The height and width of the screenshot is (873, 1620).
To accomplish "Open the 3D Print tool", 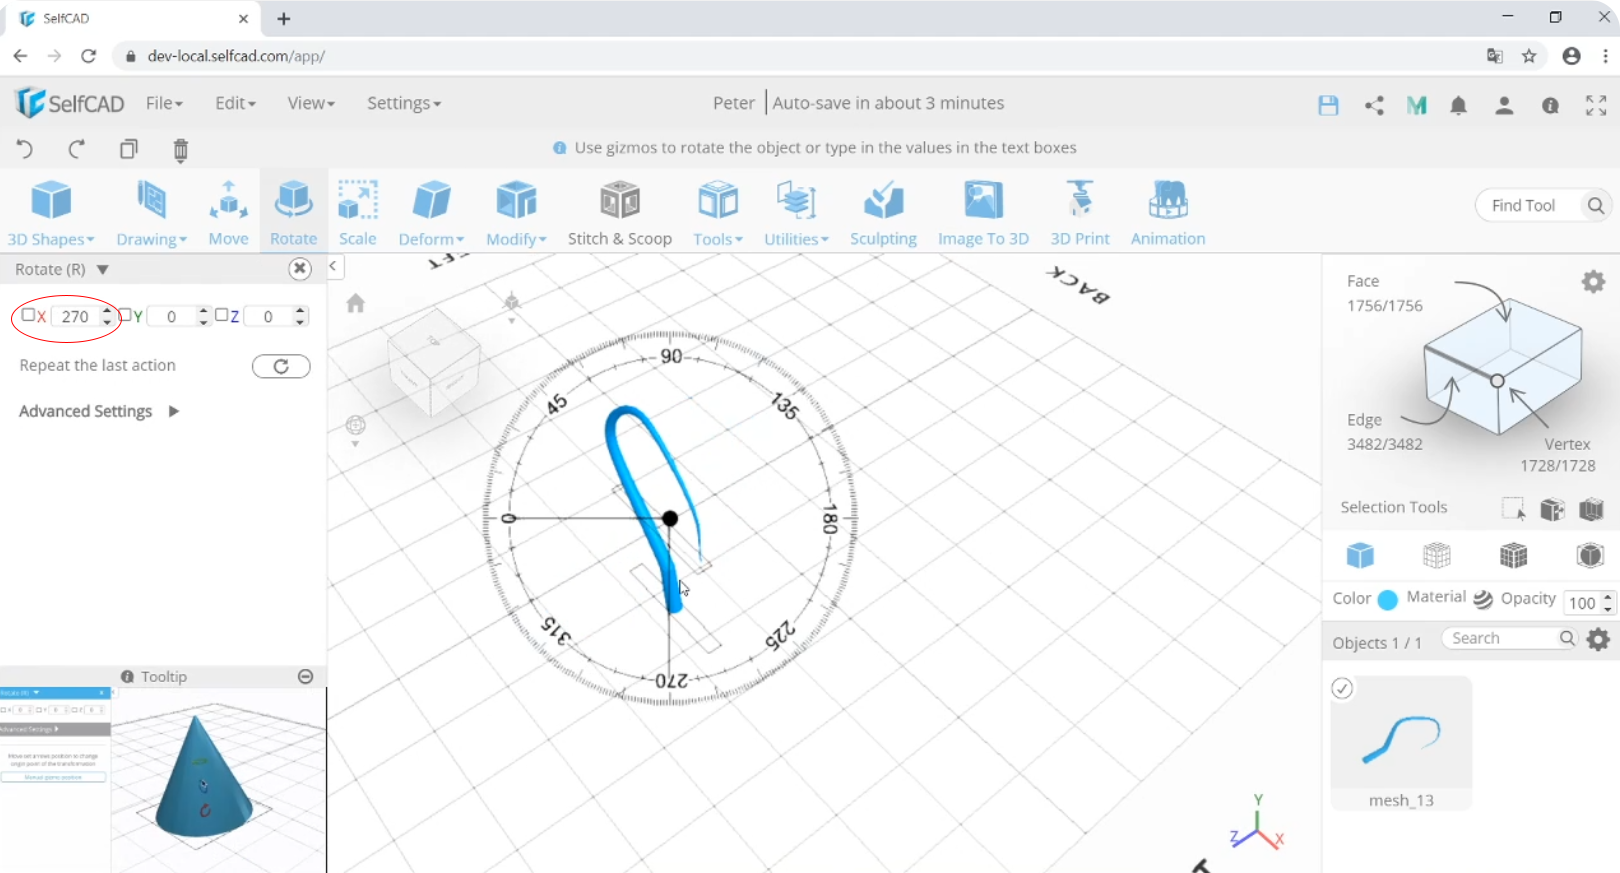I will tap(1080, 212).
